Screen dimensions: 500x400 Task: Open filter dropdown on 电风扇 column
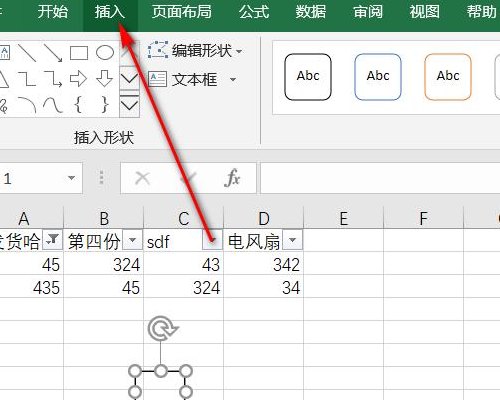coord(293,240)
